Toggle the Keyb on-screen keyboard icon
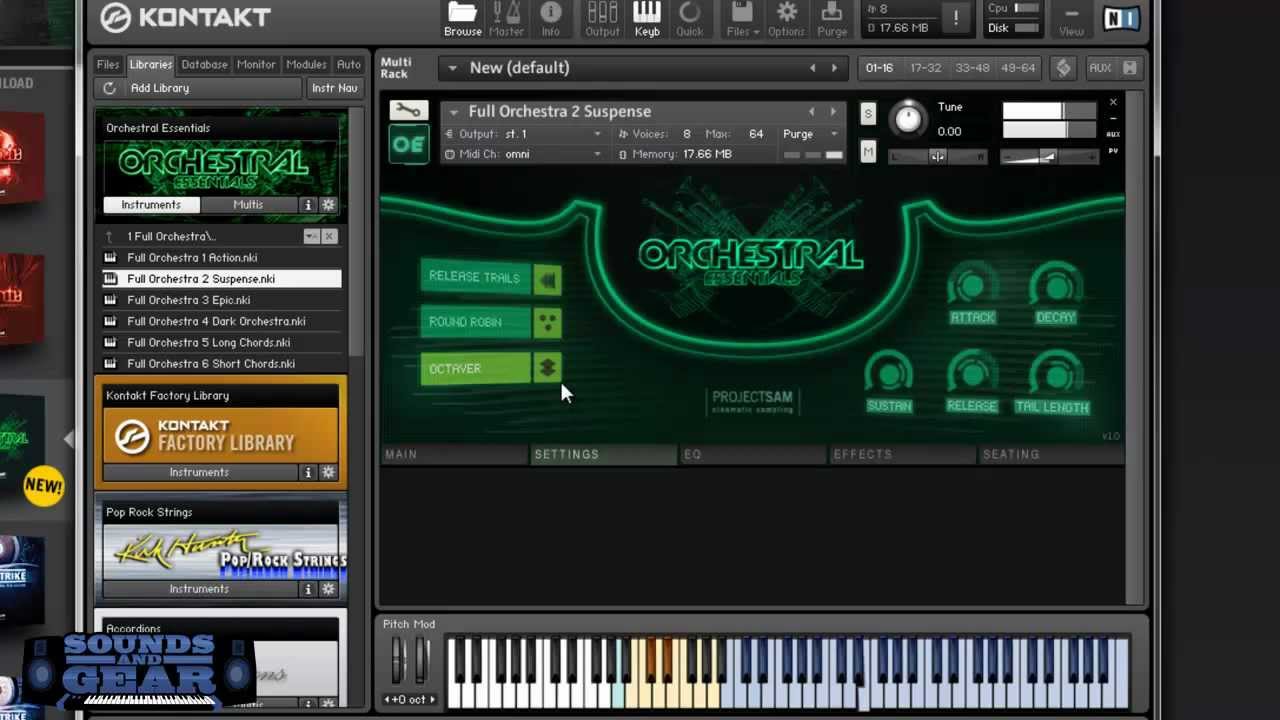This screenshot has height=720, width=1280. point(647,19)
